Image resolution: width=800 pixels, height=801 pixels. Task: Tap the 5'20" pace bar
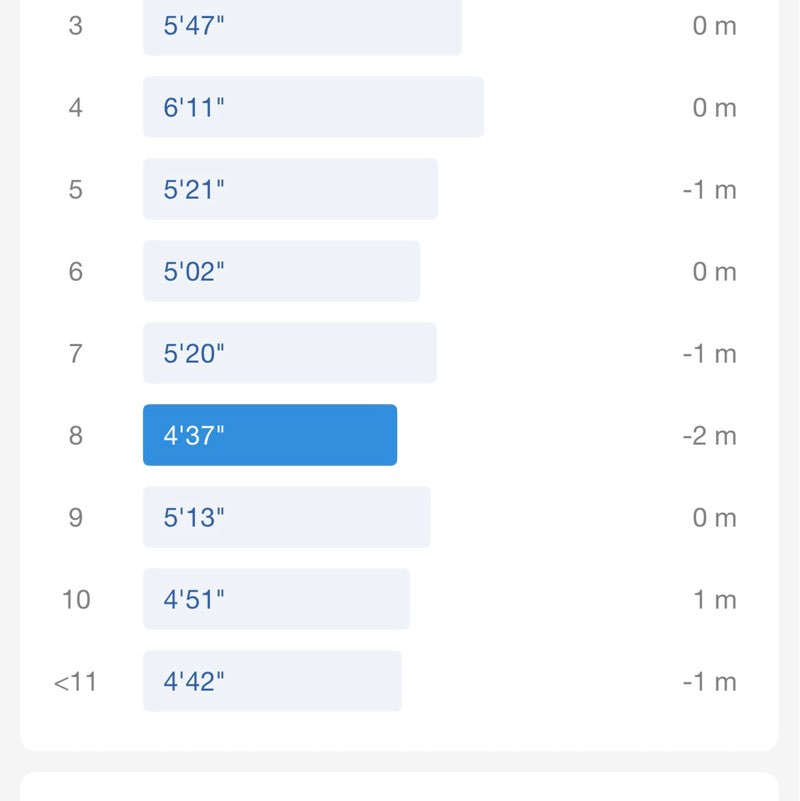click(289, 353)
